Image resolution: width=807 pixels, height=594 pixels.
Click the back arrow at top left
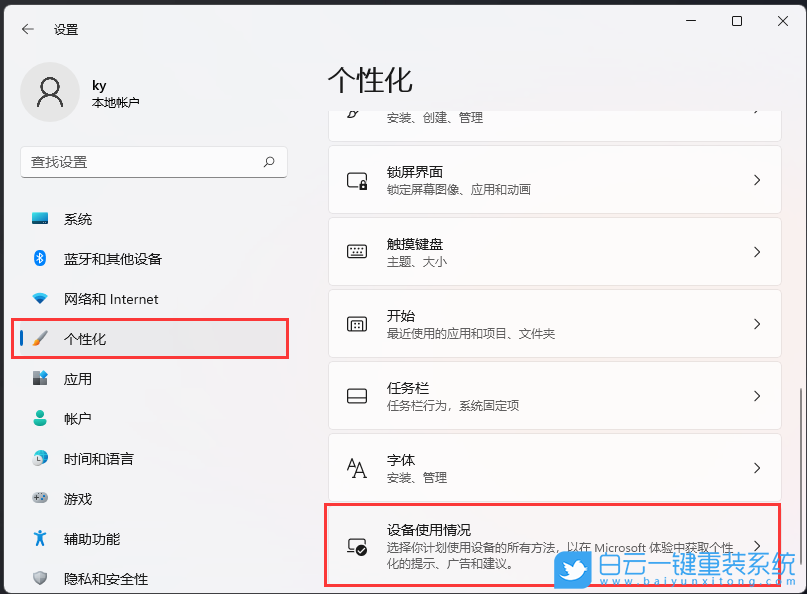click(x=27, y=28)
